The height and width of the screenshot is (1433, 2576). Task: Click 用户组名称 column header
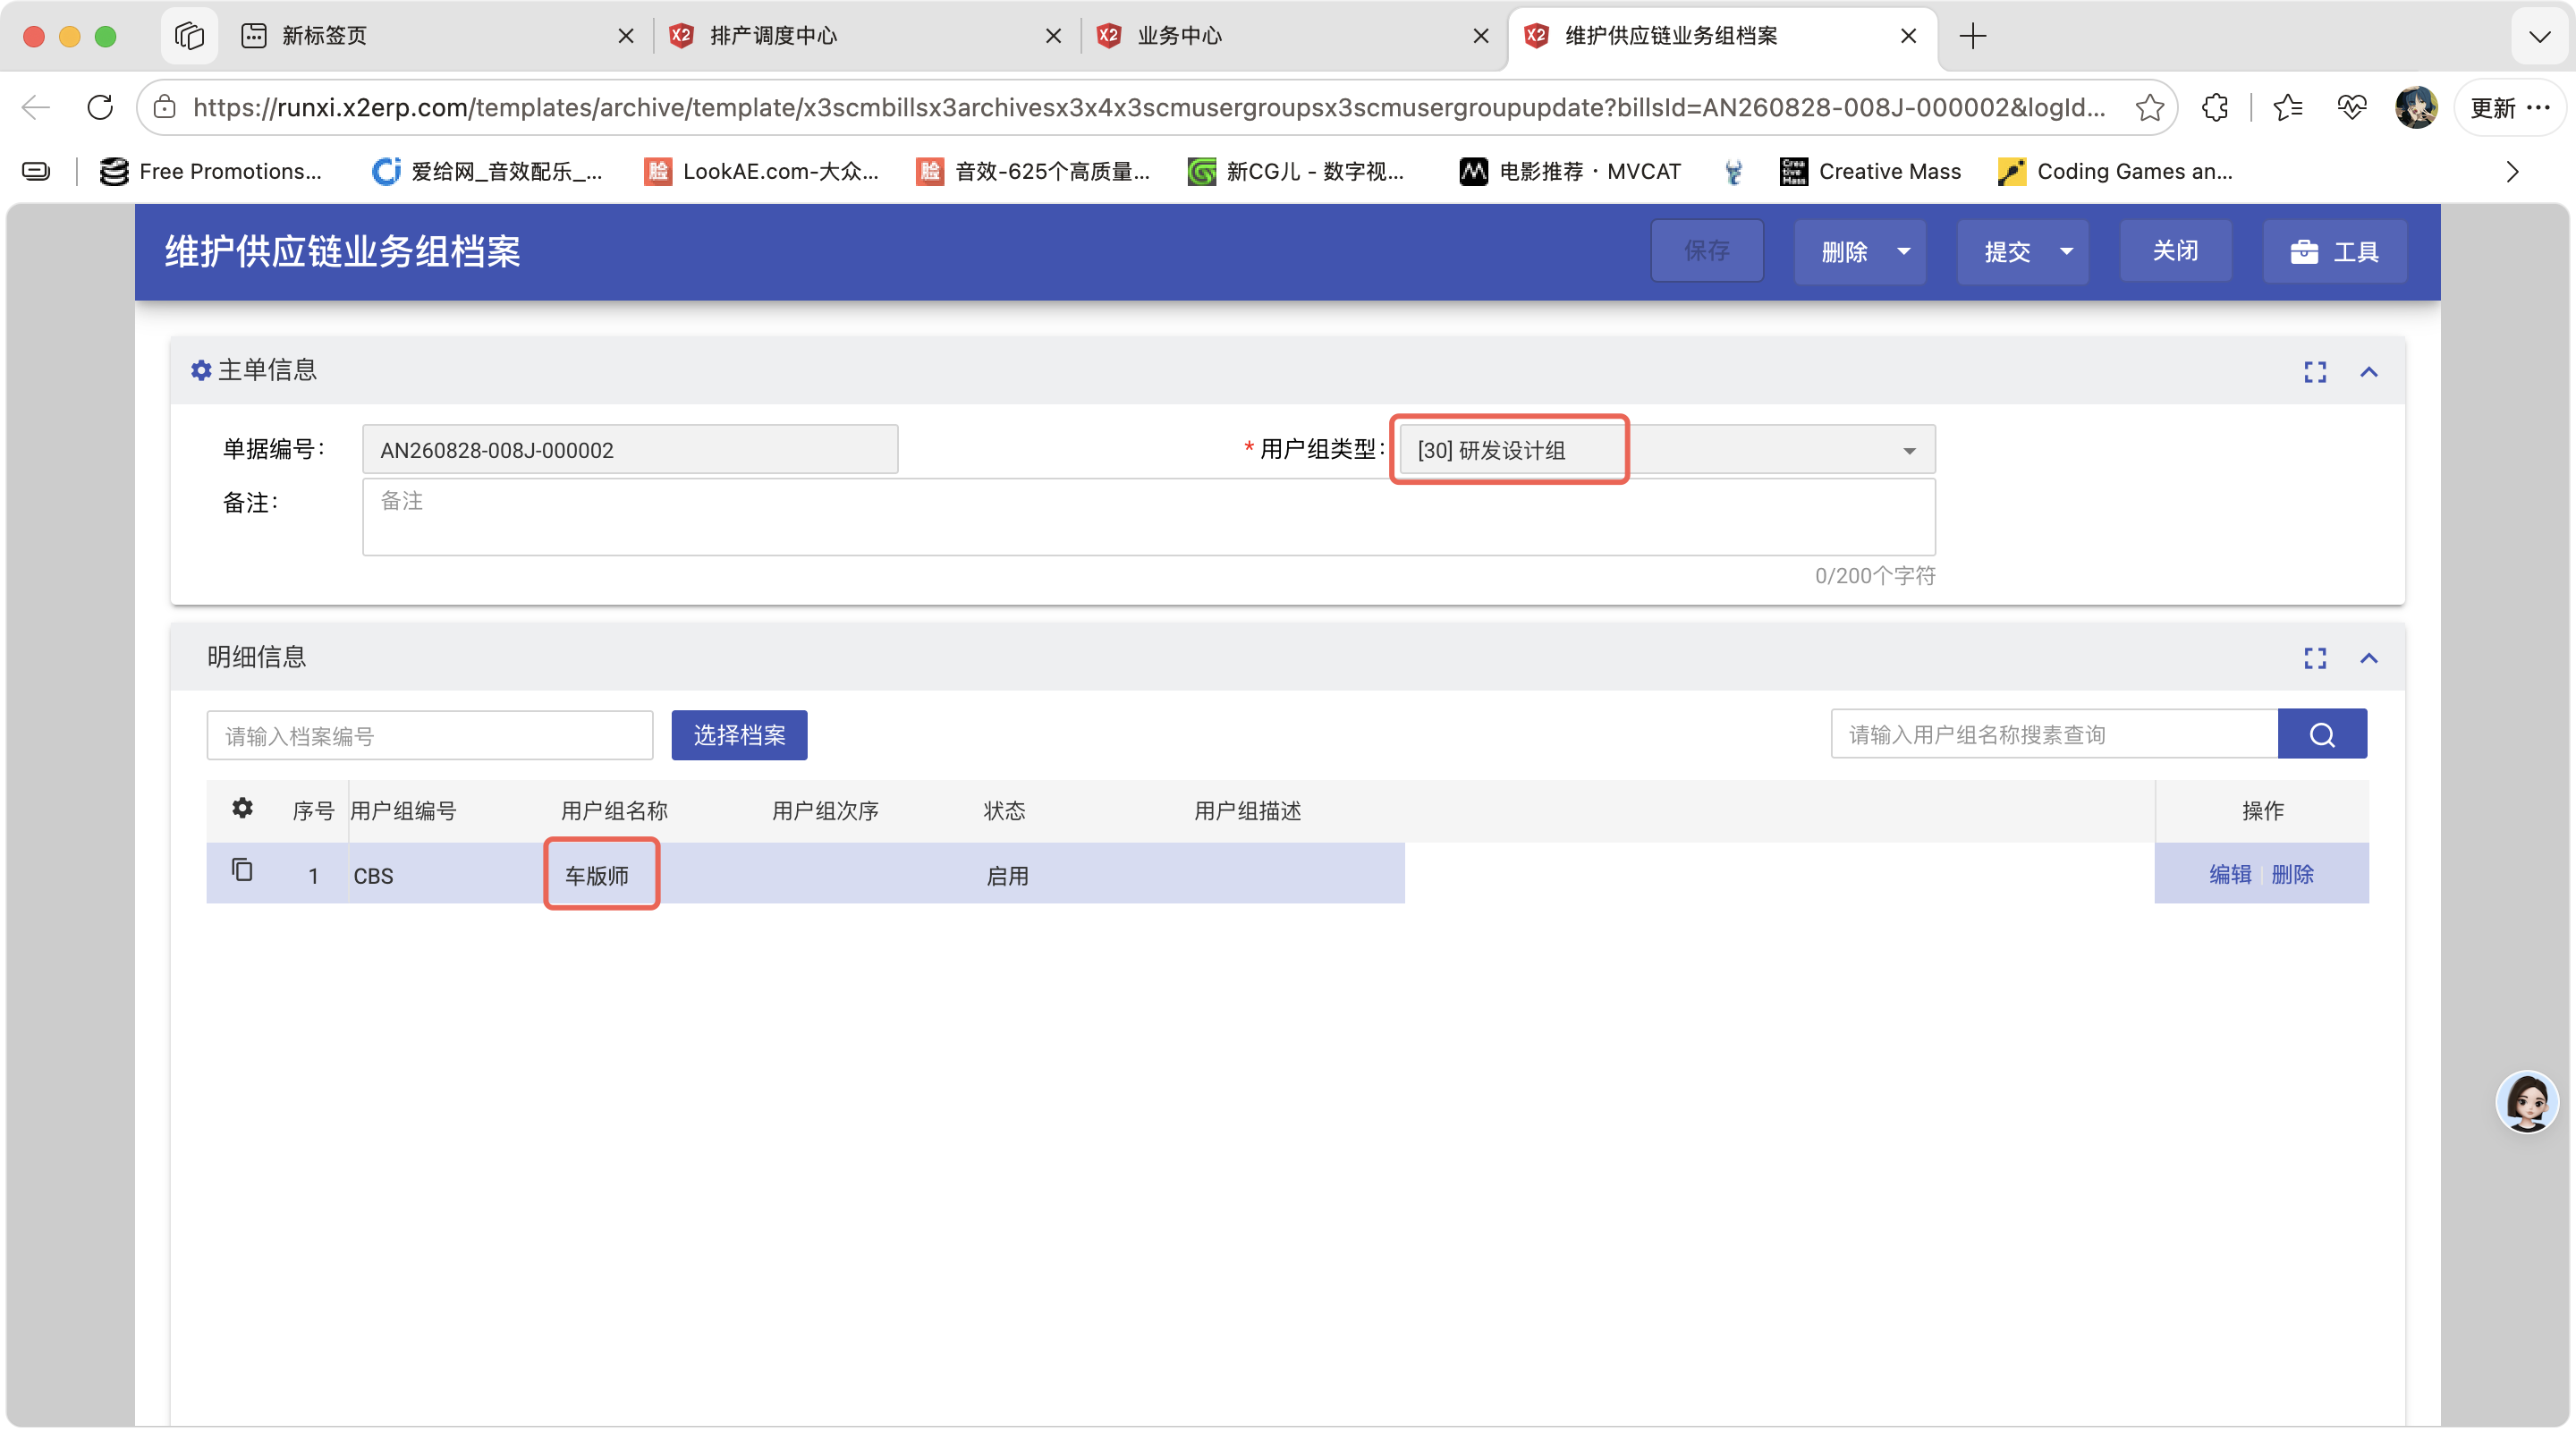click(x=614, y=811)
